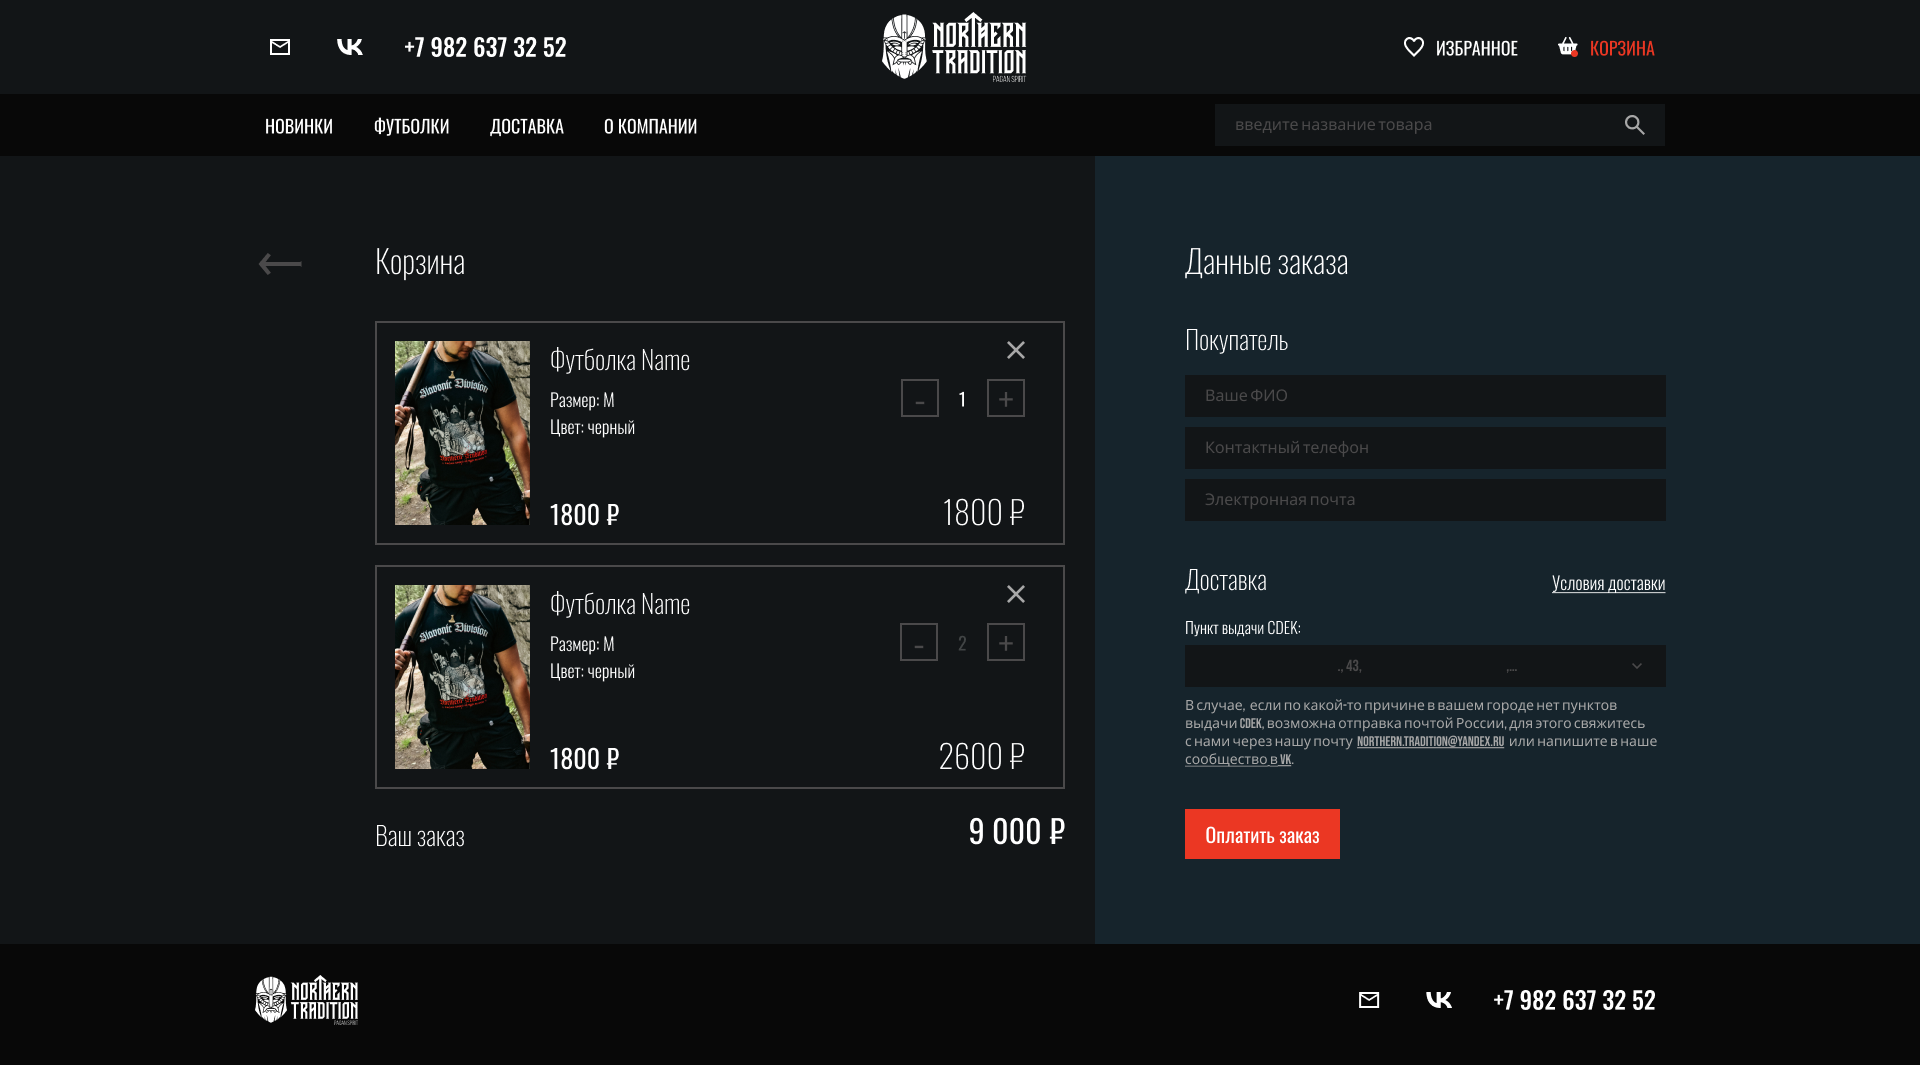Decrease quantity of the first T-shirt

(x=920, y=398)
